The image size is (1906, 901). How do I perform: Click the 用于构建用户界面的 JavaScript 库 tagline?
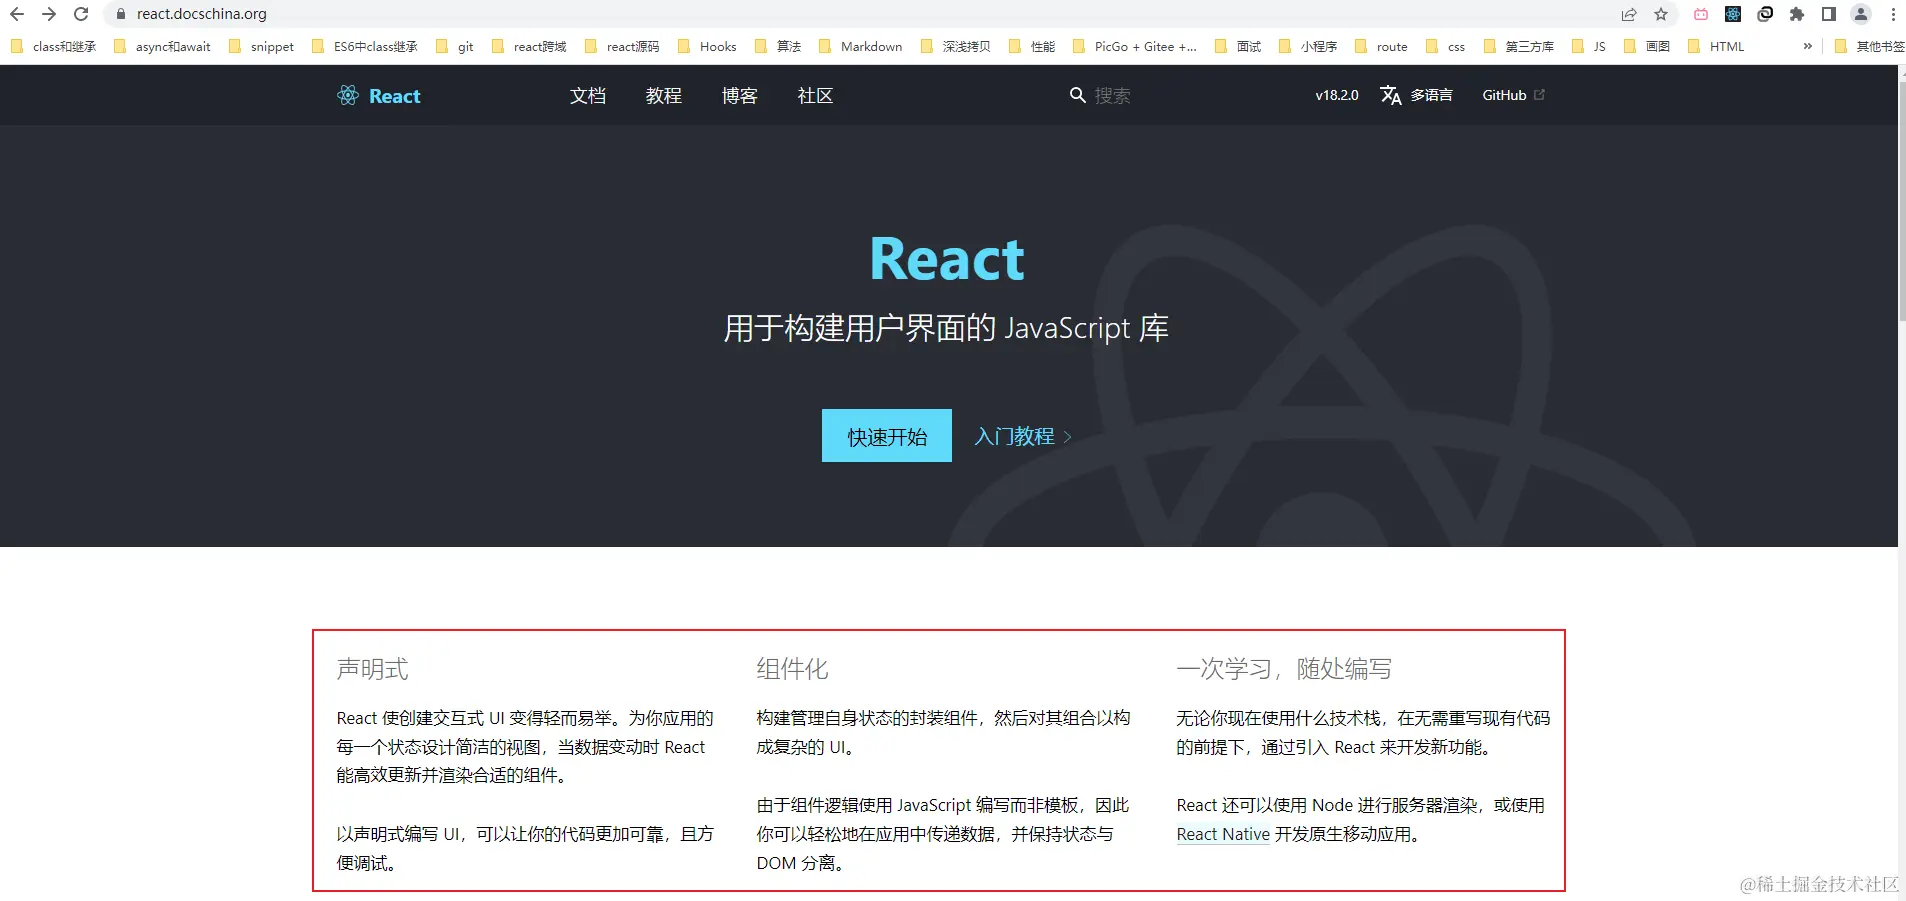[946, 328]
